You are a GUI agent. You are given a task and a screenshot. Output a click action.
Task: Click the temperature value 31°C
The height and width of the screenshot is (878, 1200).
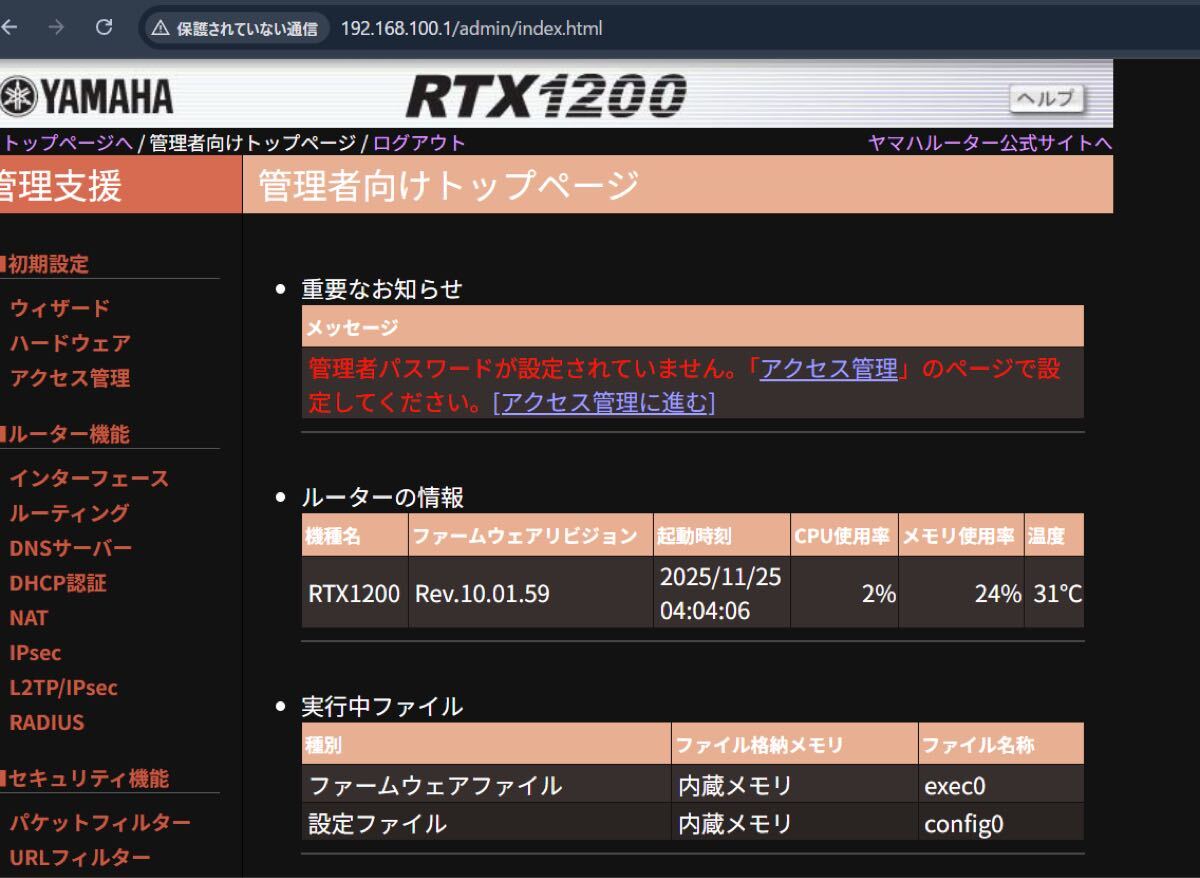tap(1057, 593)
